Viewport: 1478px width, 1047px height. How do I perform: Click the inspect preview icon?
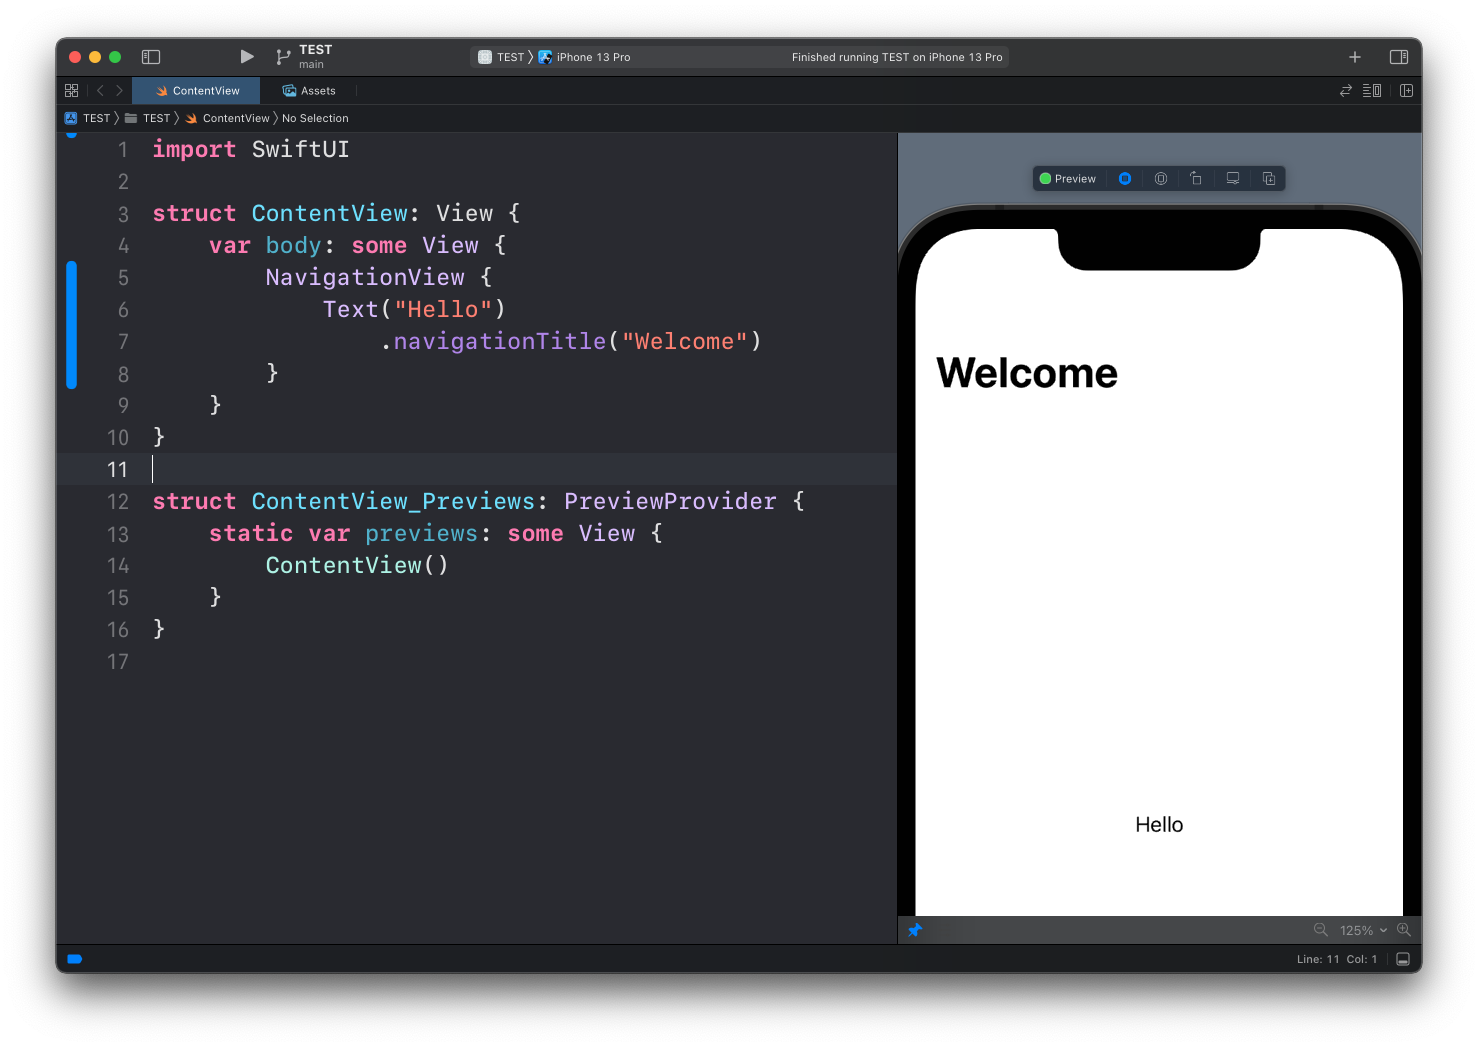coord(1161,179)
